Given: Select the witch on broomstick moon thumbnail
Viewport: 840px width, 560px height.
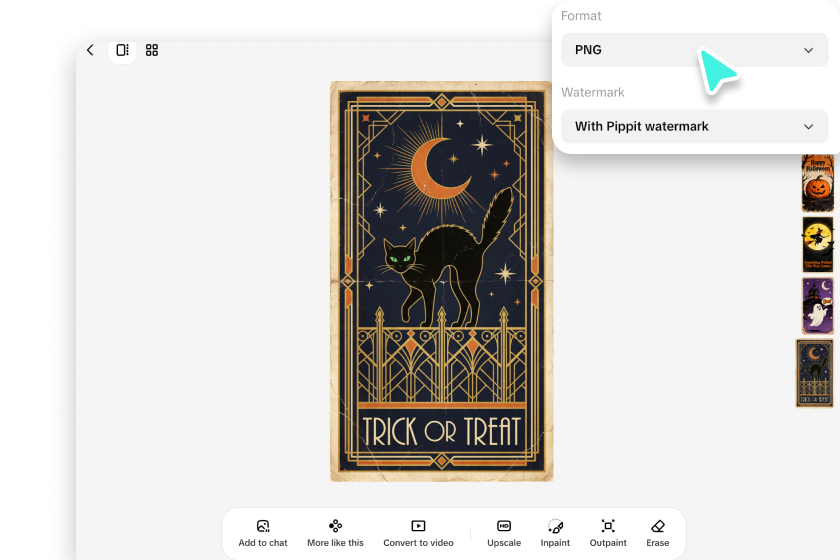Looking at the screenshot, I should pyautogui.click(x=817, y=244).
